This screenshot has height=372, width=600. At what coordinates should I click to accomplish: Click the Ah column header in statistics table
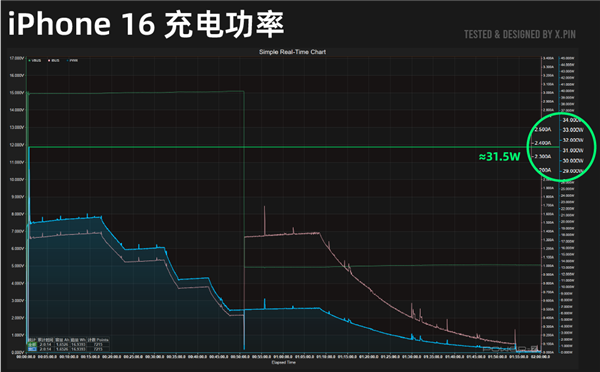pyautogui.click(x=62, y=340)
